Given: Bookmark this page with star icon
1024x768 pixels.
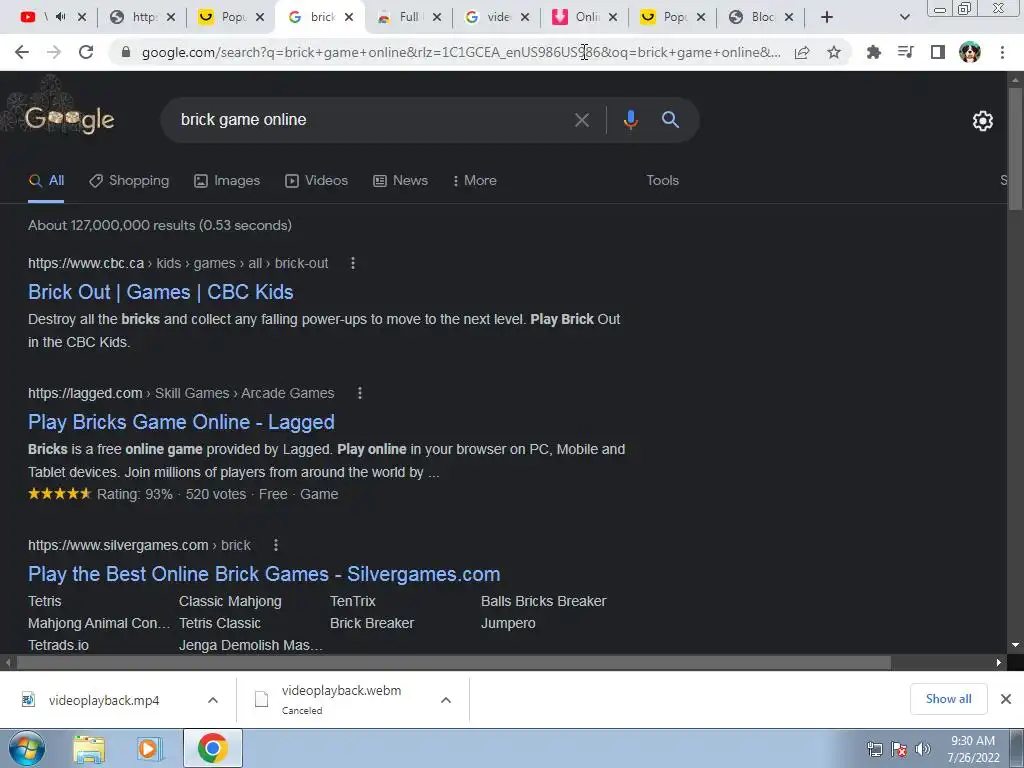Looking at the screenshot, I should click(x=834, y=52).
